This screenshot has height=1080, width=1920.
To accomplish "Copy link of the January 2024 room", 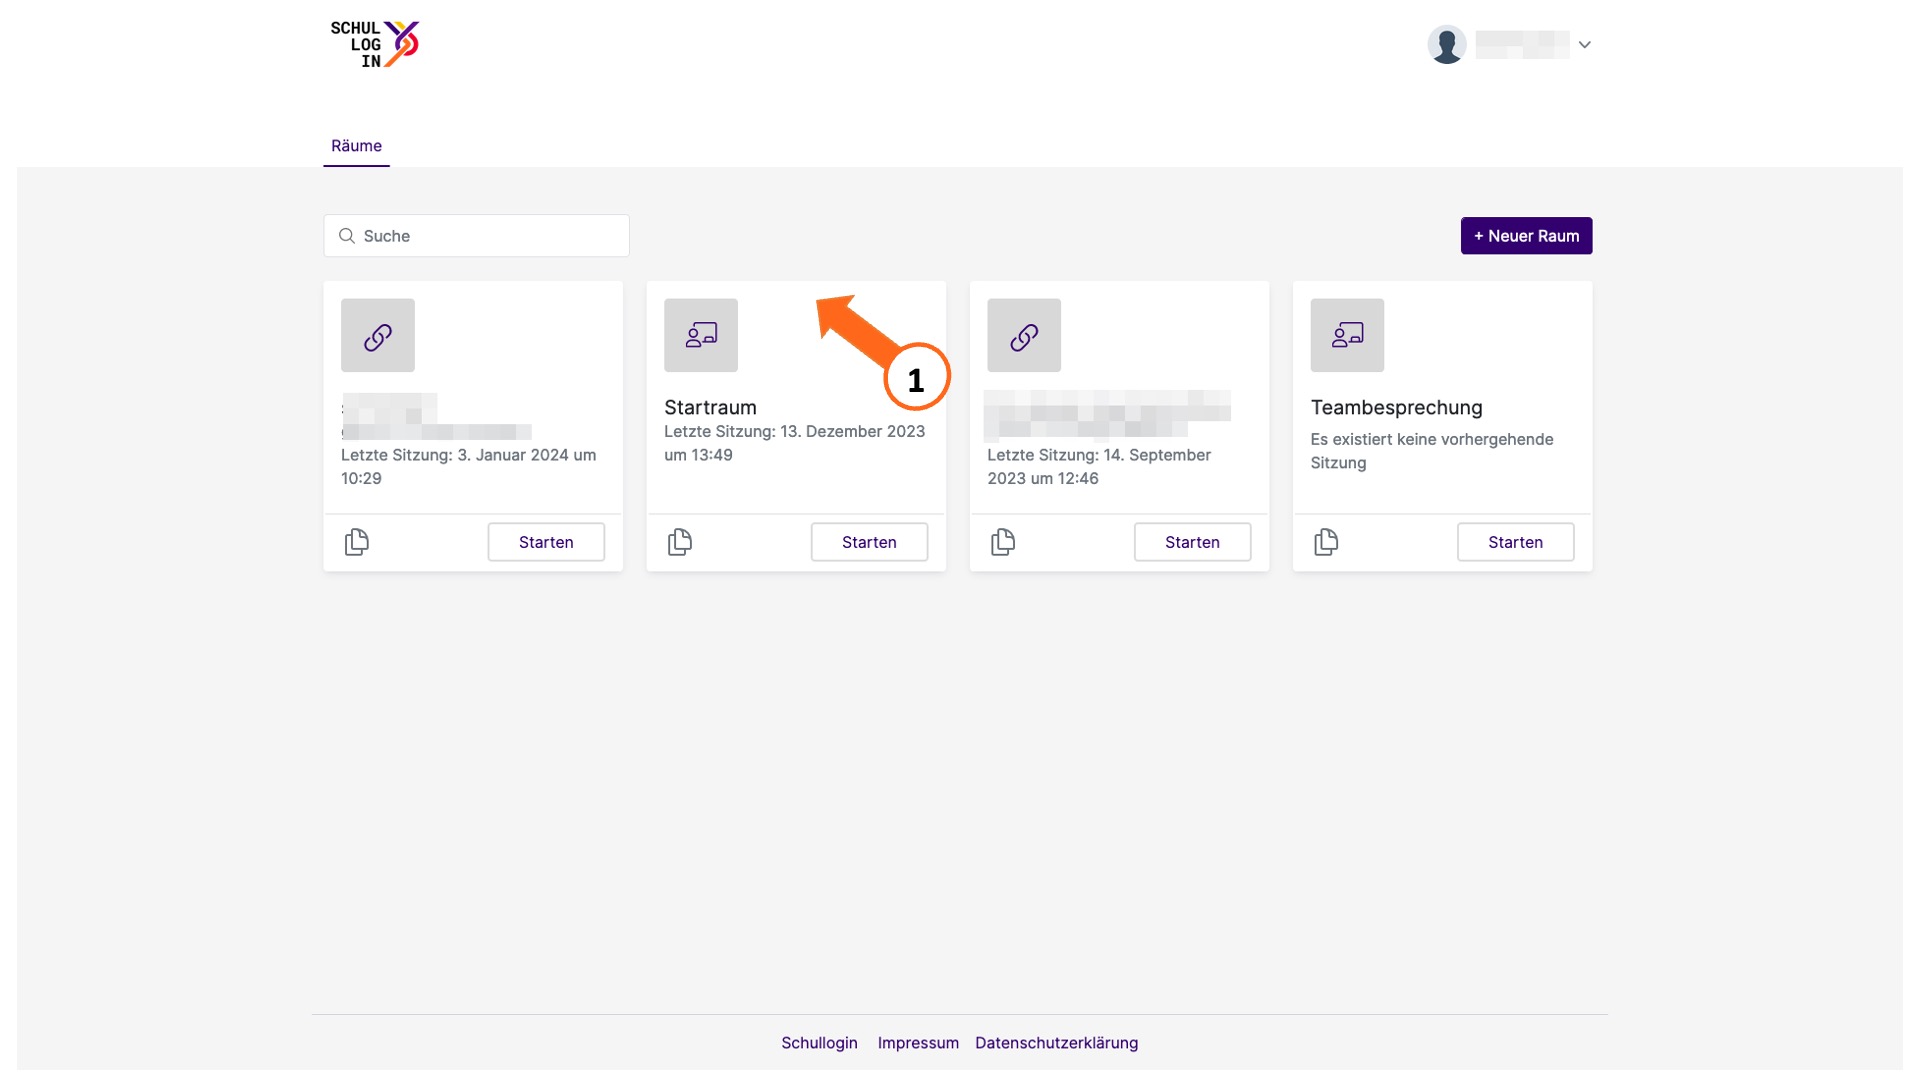I will tap(357, 542).
